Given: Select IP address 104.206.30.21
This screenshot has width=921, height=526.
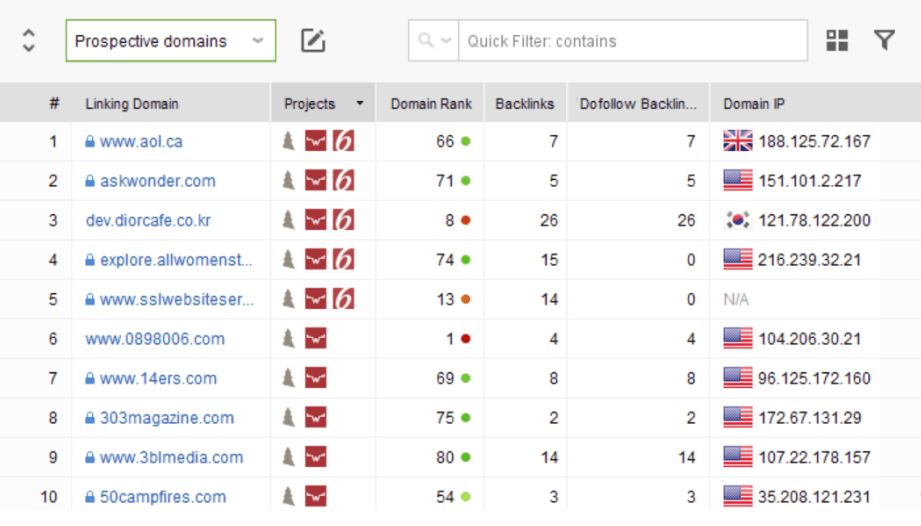Looking at the screenshot, I should [x=809, y=339].
